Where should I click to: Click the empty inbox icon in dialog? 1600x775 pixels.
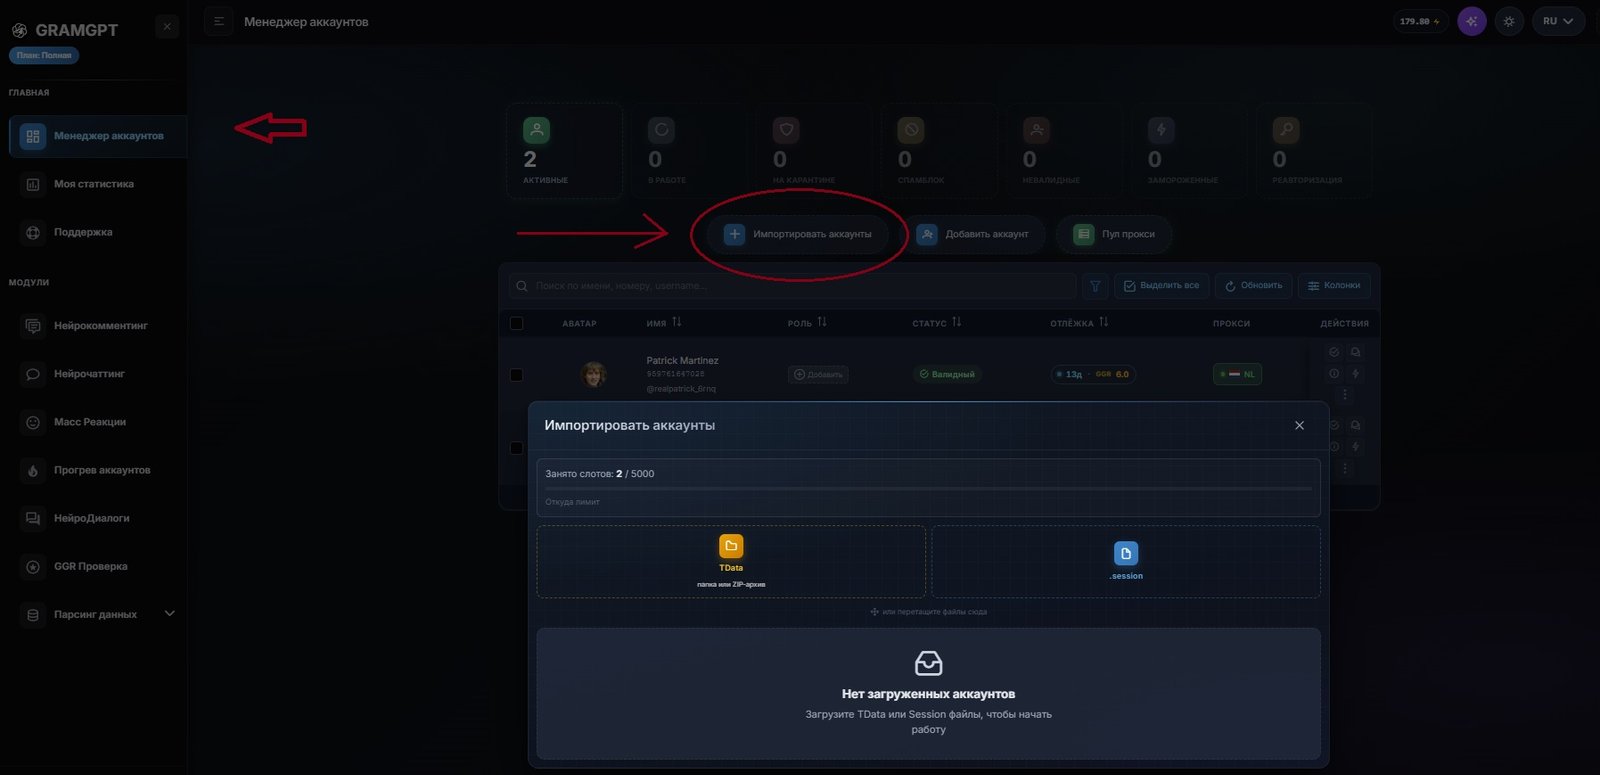click(929, 663)
